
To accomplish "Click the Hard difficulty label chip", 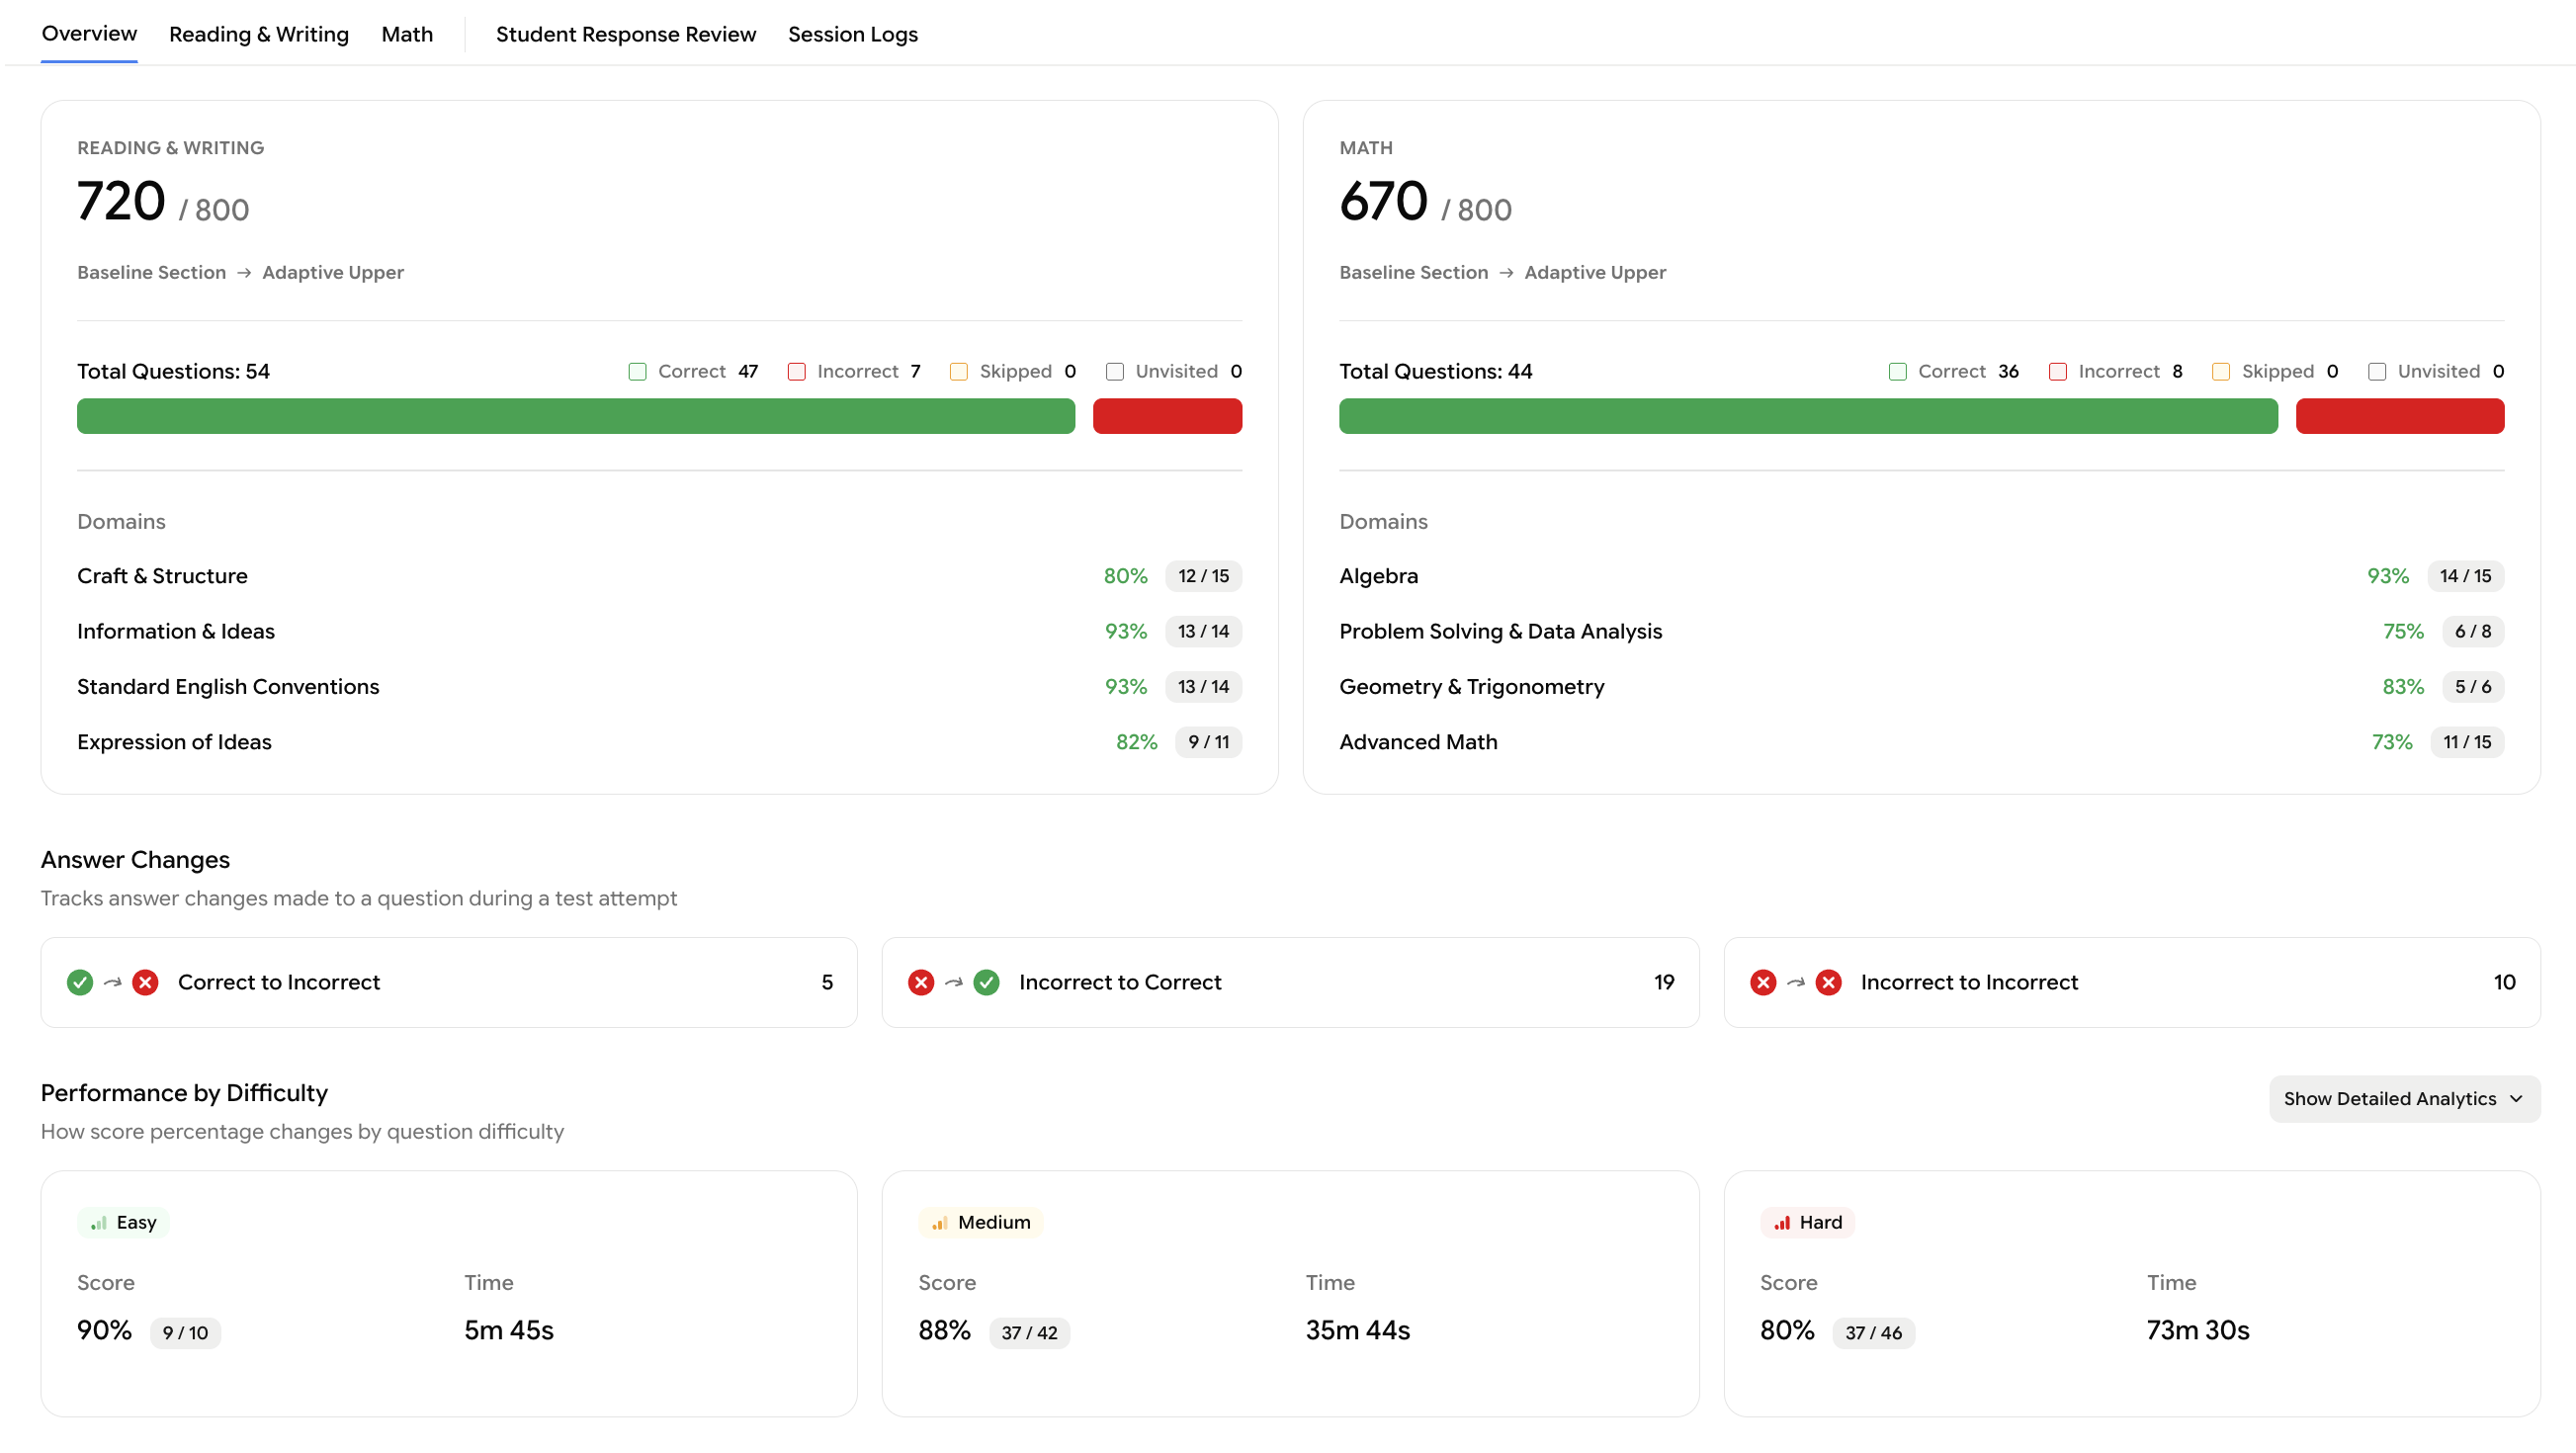I will click(x=1807, y=1223).
